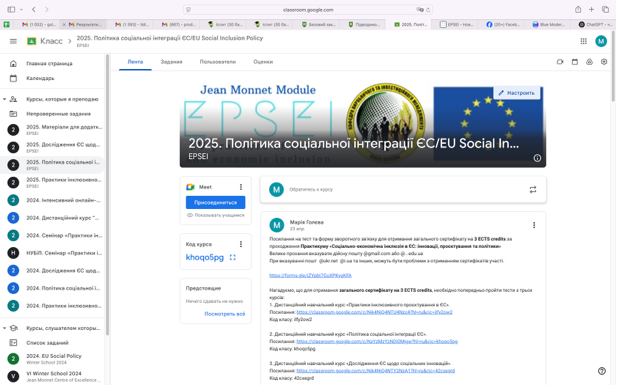Open 2024. Інтенсивний онлайн course
Screen dimensions: 620x385
pos(53,200)
